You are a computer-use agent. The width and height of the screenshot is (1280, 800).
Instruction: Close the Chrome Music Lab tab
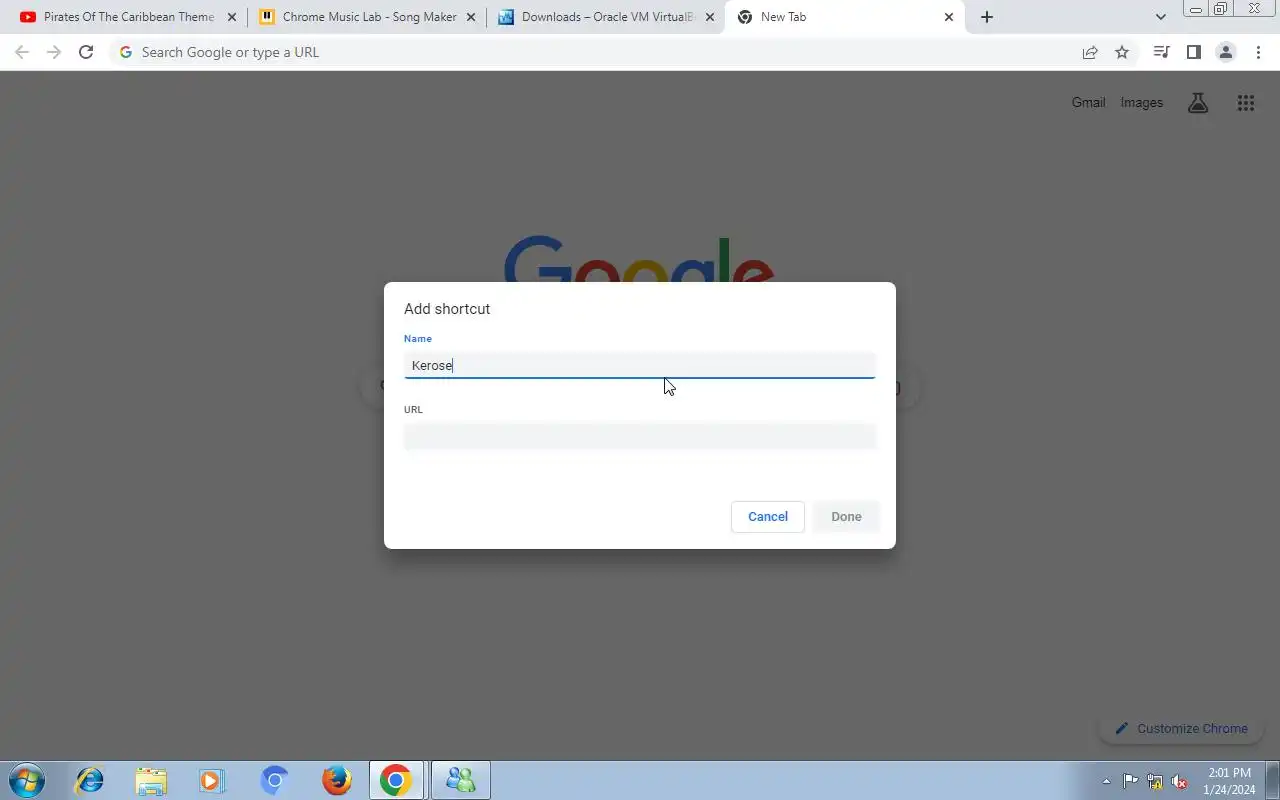[471, 17]
